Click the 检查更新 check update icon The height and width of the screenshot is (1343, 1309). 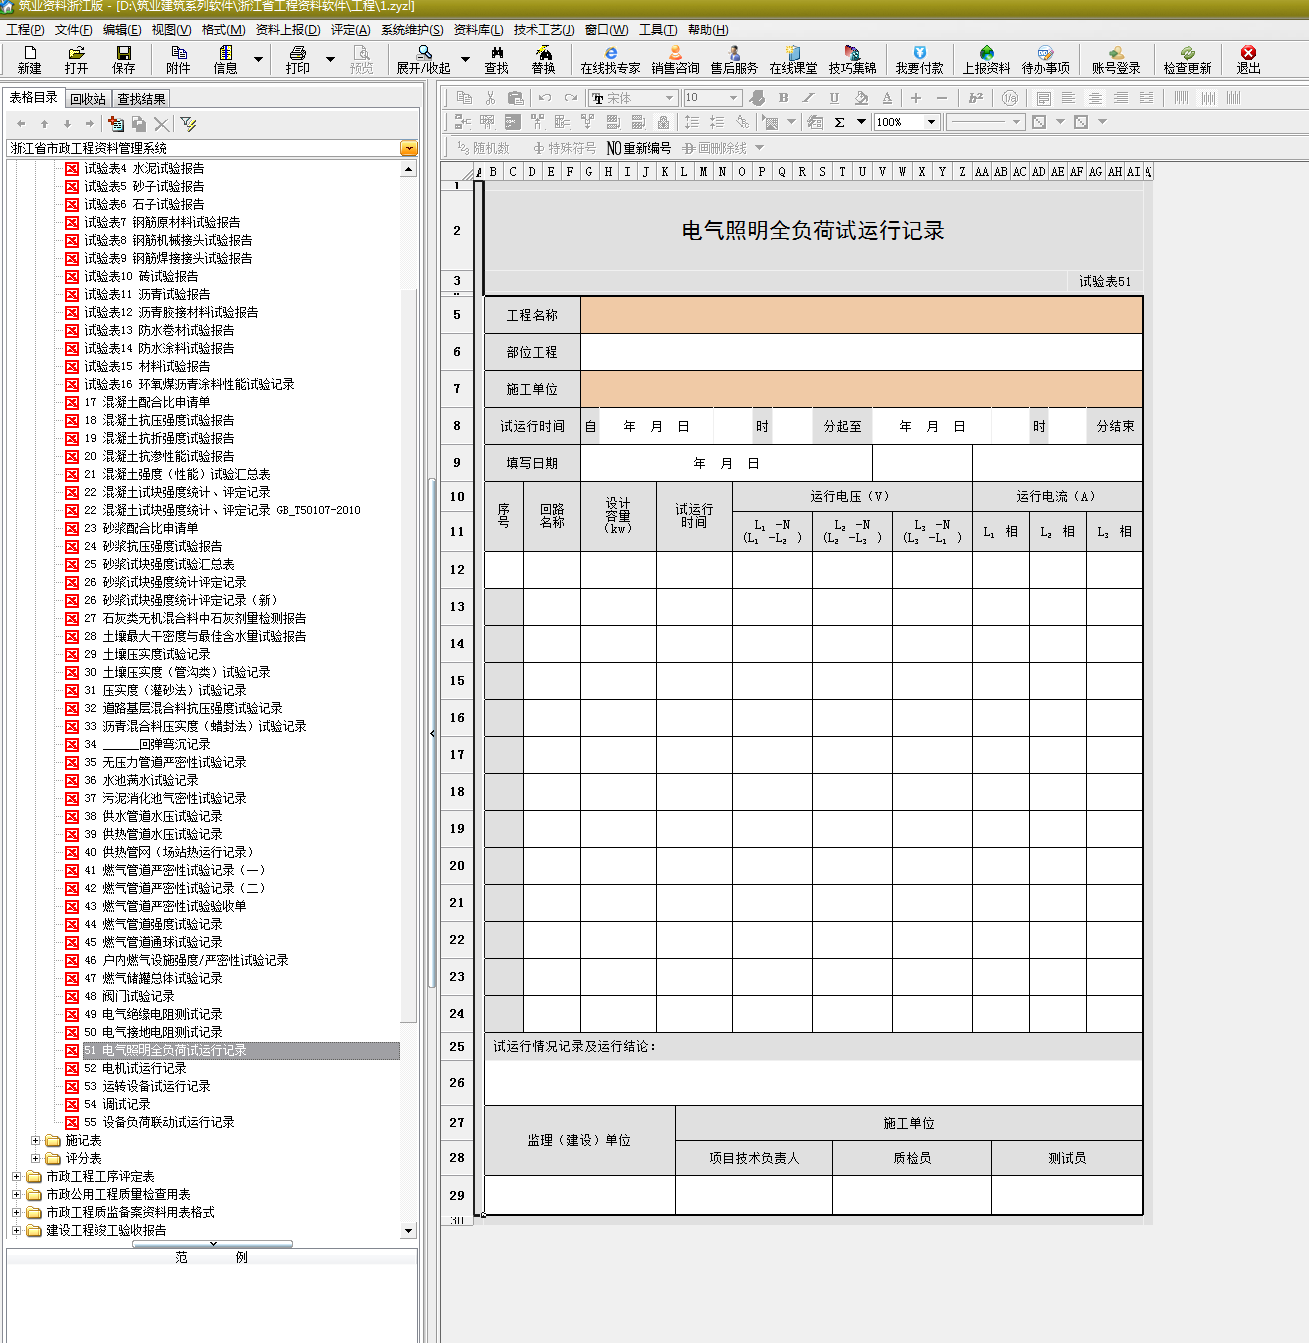[1188, 59]
